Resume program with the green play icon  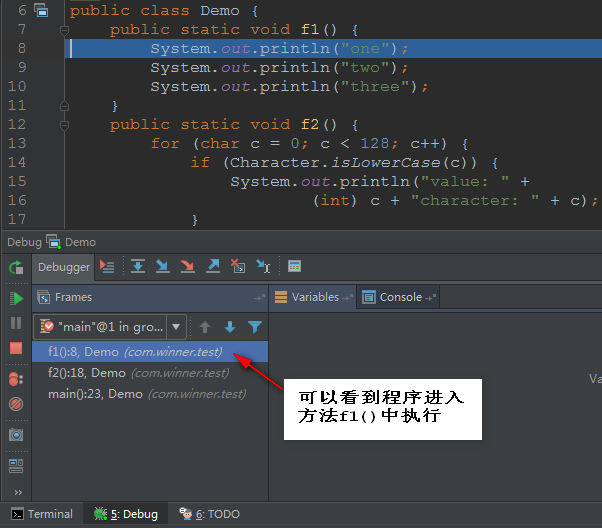16,298
